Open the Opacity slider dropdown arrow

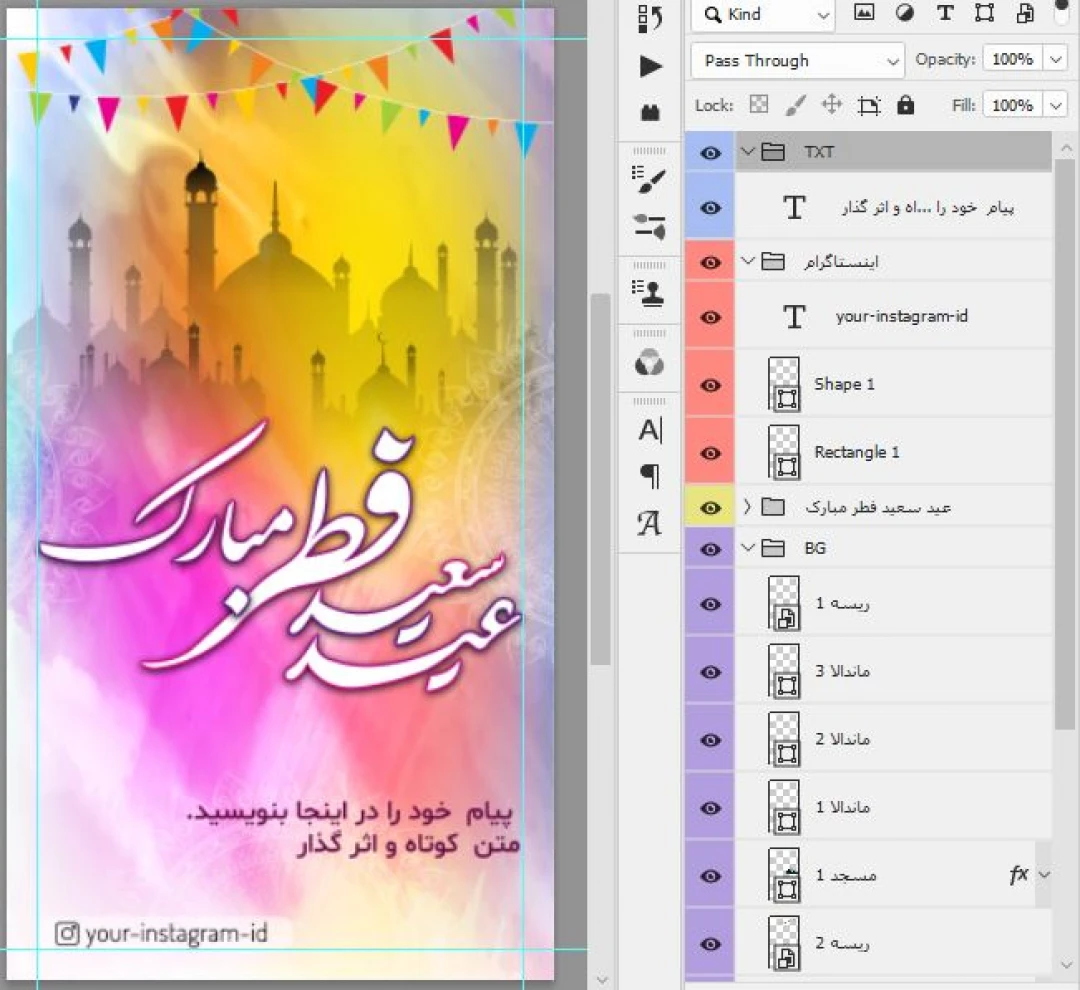pos(1056,60)
